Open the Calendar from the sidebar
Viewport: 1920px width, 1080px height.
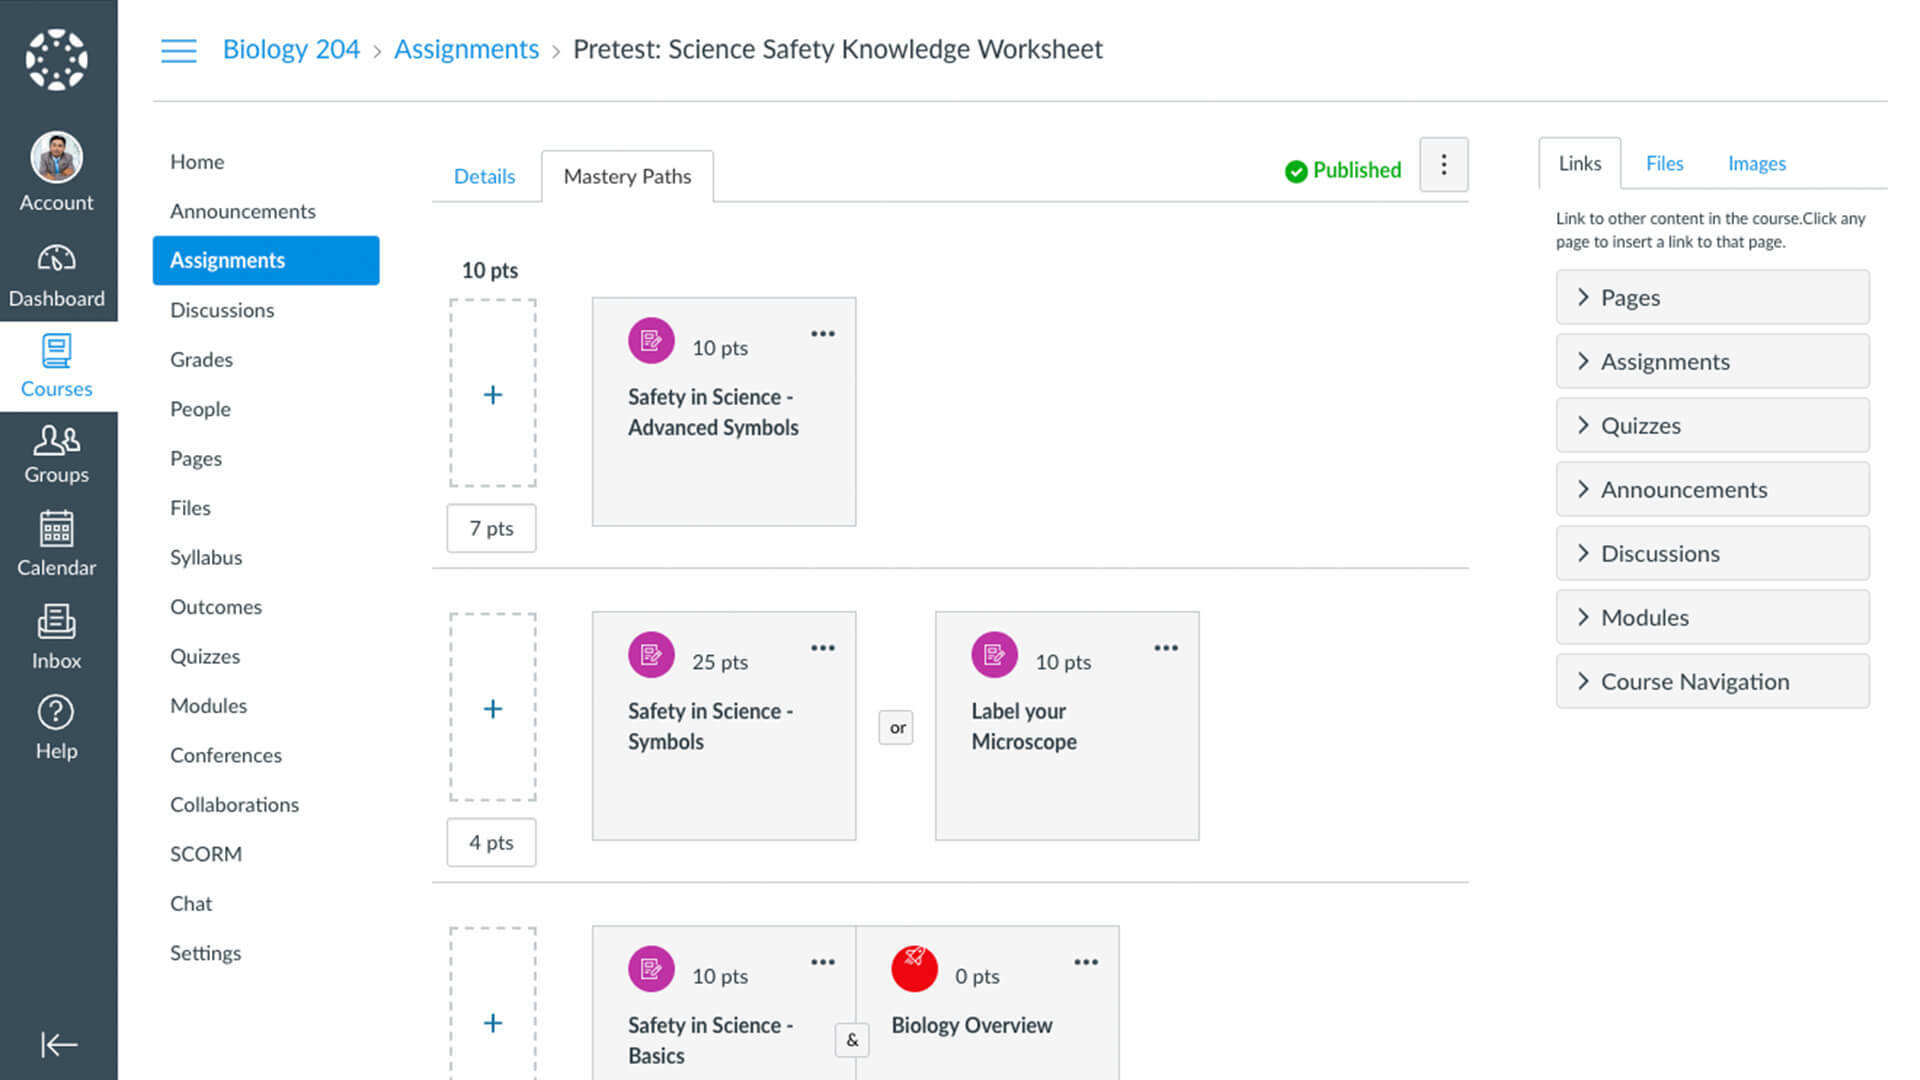click(x=57, y=543)
